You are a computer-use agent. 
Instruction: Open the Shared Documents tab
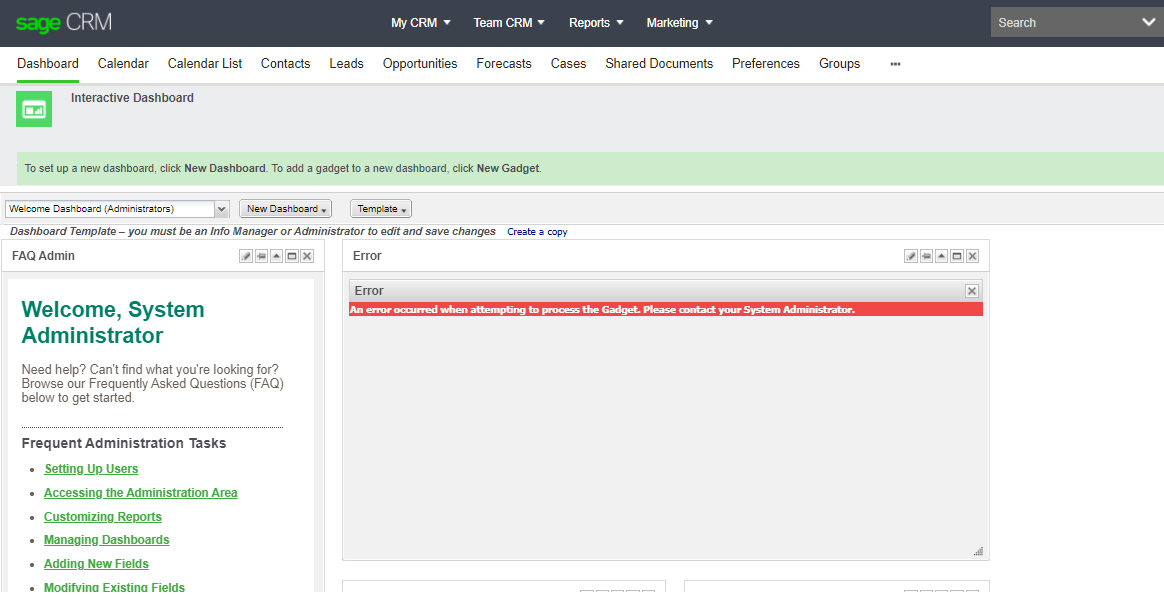tap(659, 64)
